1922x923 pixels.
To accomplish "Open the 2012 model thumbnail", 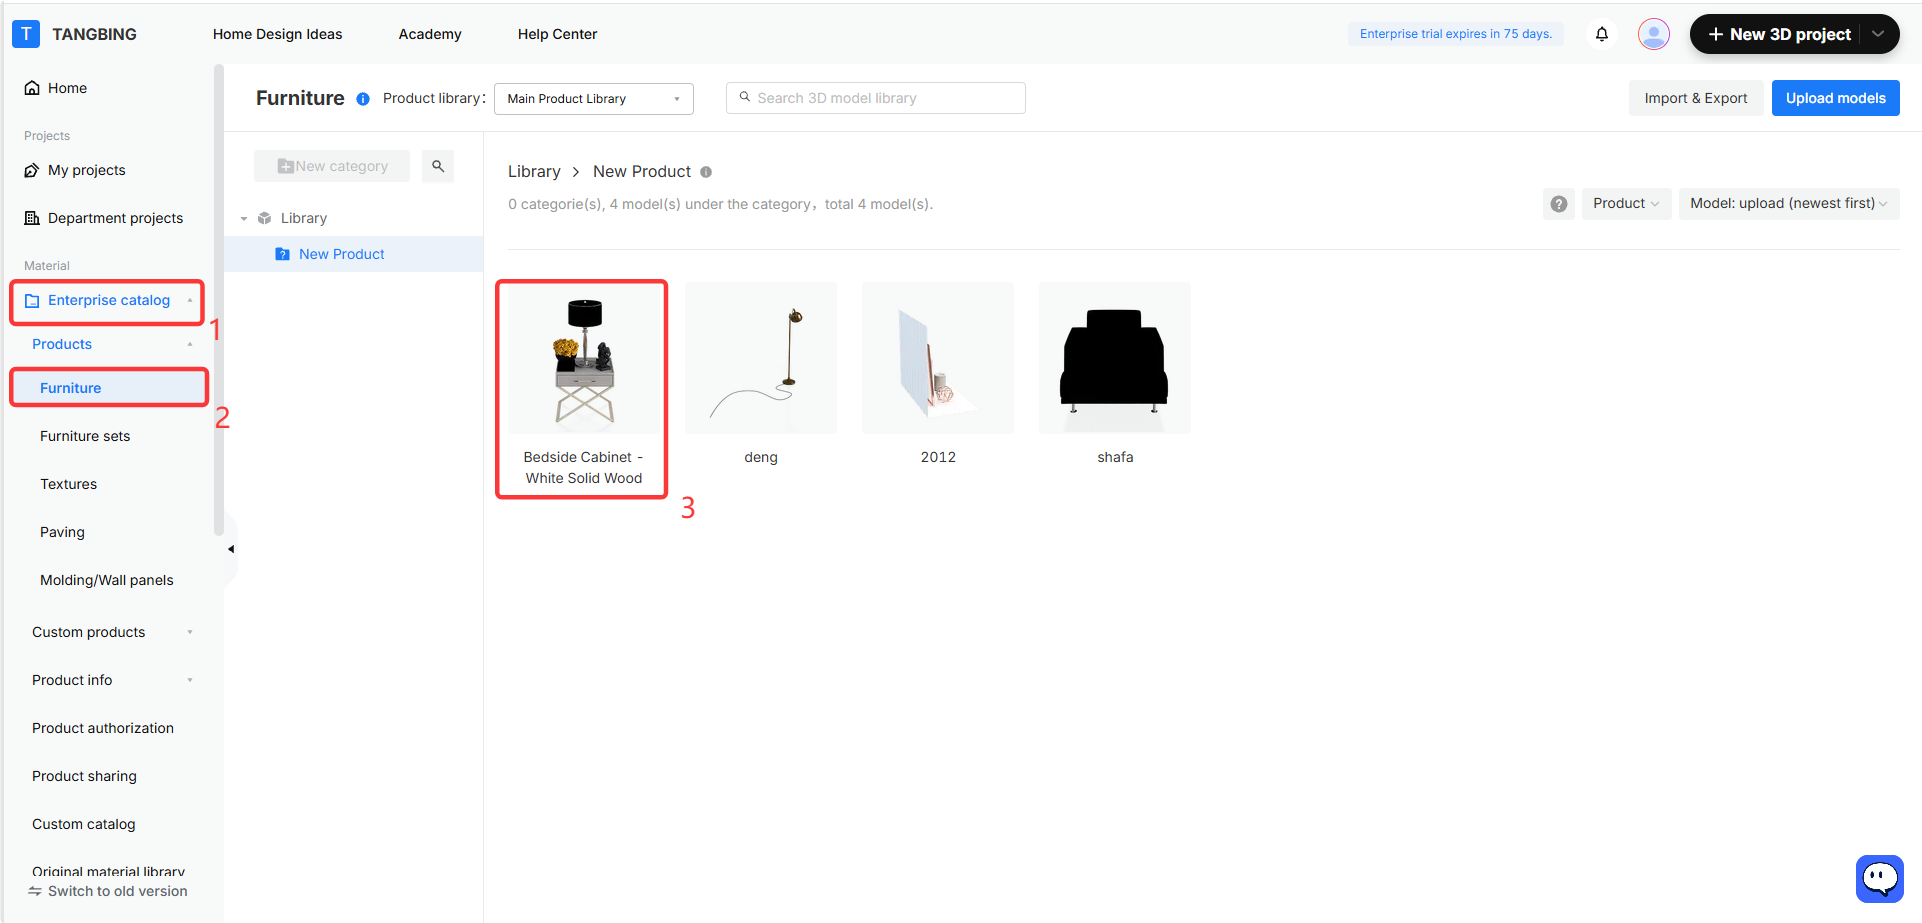I will click(x=938, y=358).
